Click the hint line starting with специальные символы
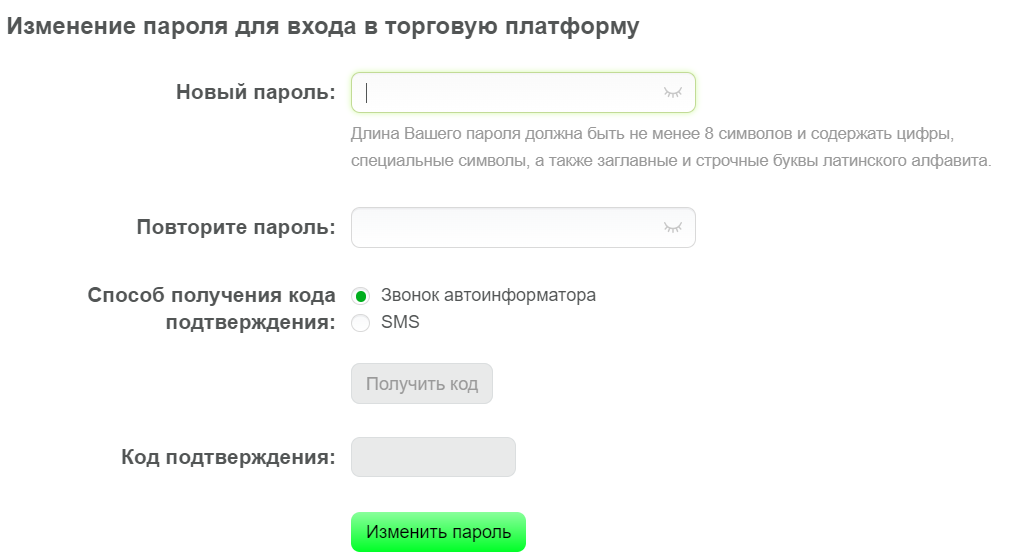Image resolution: width=1011 pixels, height=558 pixels. click(671, 160)
